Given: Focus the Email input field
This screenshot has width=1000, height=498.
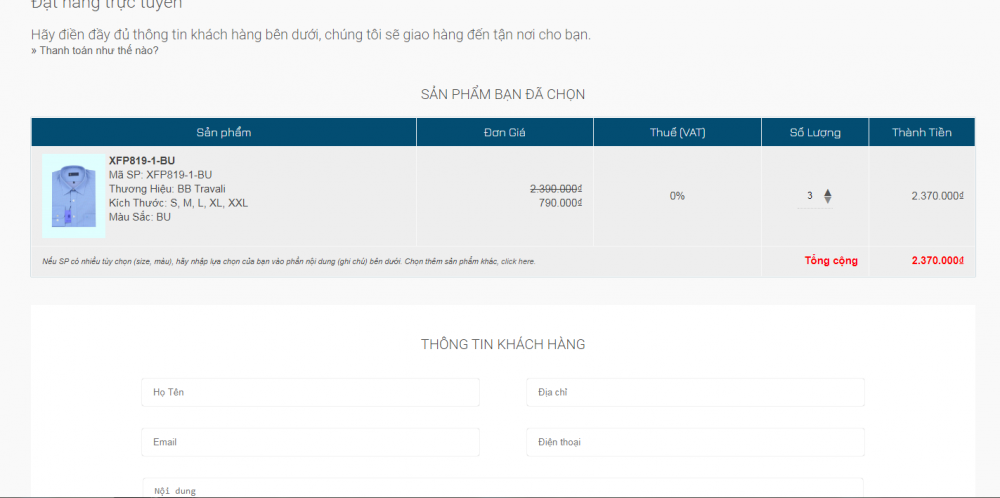Looking at the screenshot, I should click(310, 442).
